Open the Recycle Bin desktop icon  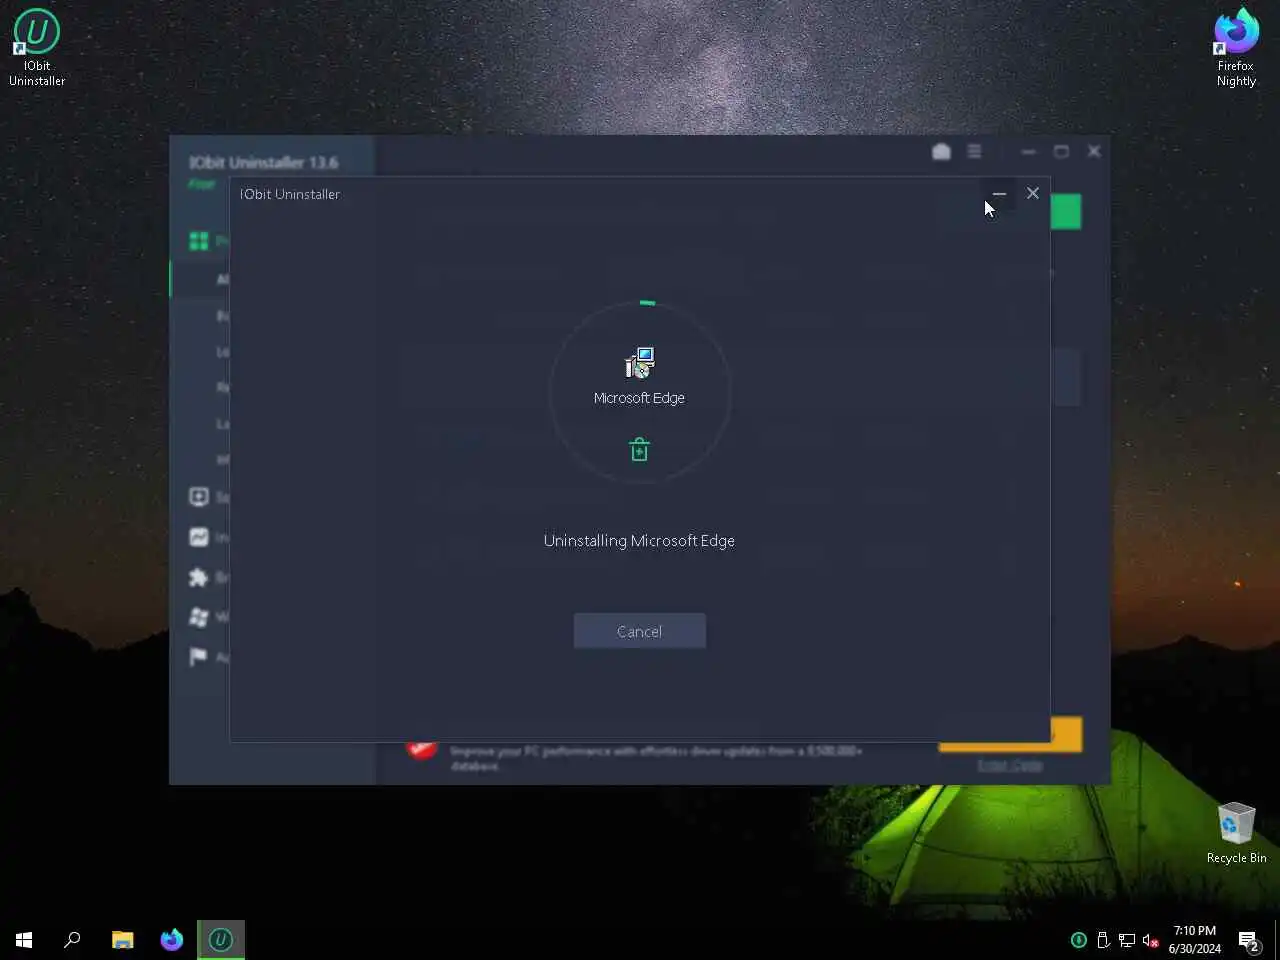click(1236, 832)
